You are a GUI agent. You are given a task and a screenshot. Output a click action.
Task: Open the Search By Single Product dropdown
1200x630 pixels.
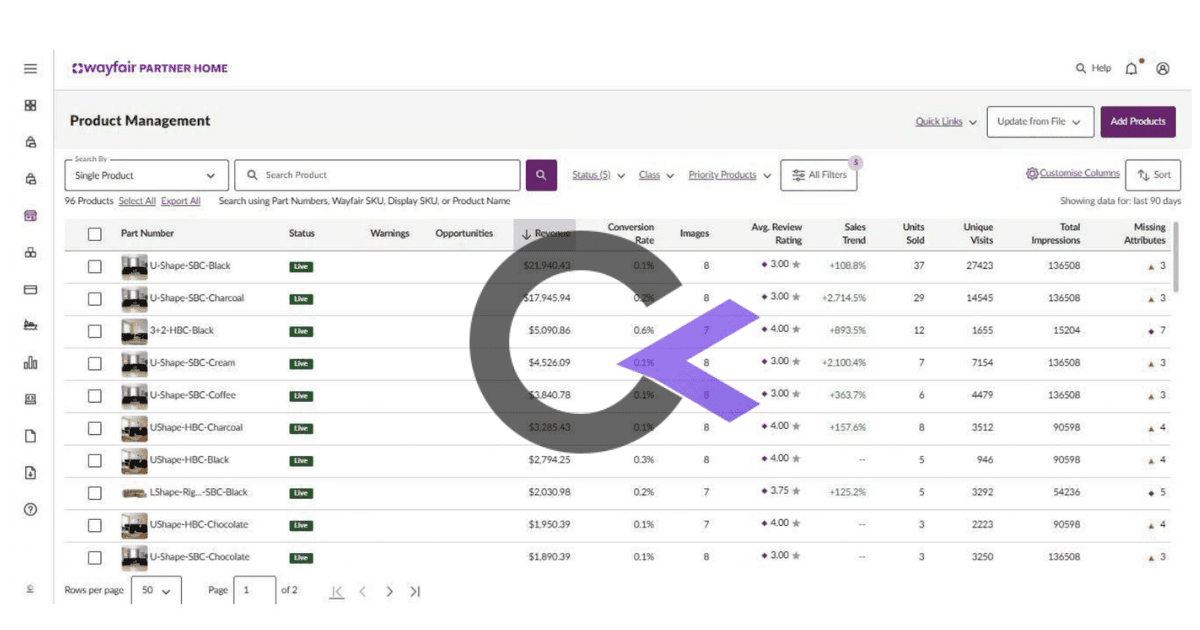[x=147, y=175]
